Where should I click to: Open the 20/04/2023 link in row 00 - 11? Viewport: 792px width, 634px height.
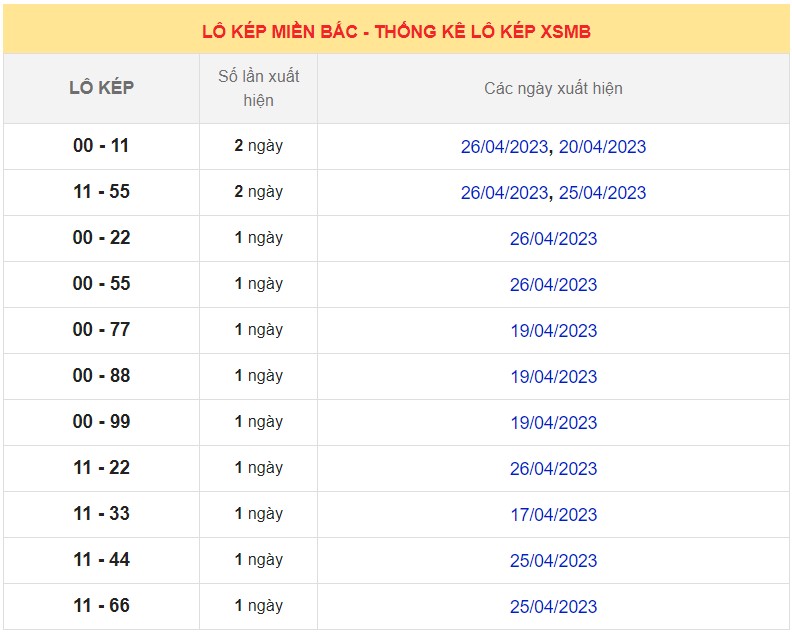[x=602, y=147]
